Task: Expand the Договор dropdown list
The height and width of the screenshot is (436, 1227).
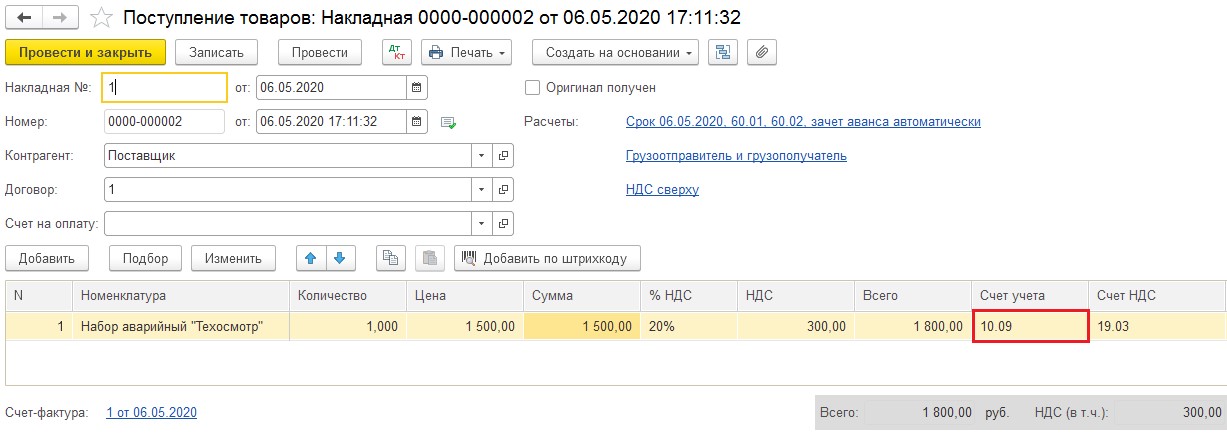Action: coord(481,189)
